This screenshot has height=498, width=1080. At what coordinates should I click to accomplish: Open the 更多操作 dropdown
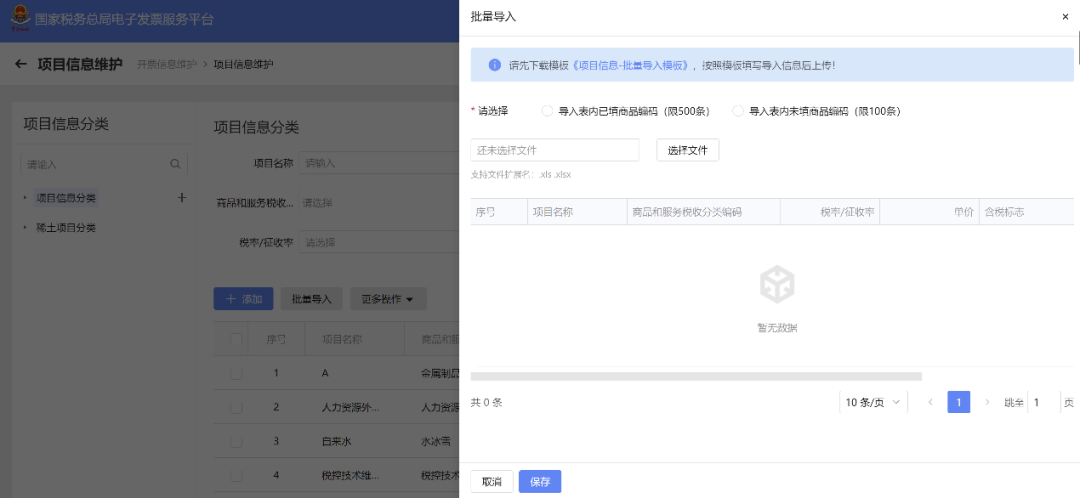pos(388,299)
